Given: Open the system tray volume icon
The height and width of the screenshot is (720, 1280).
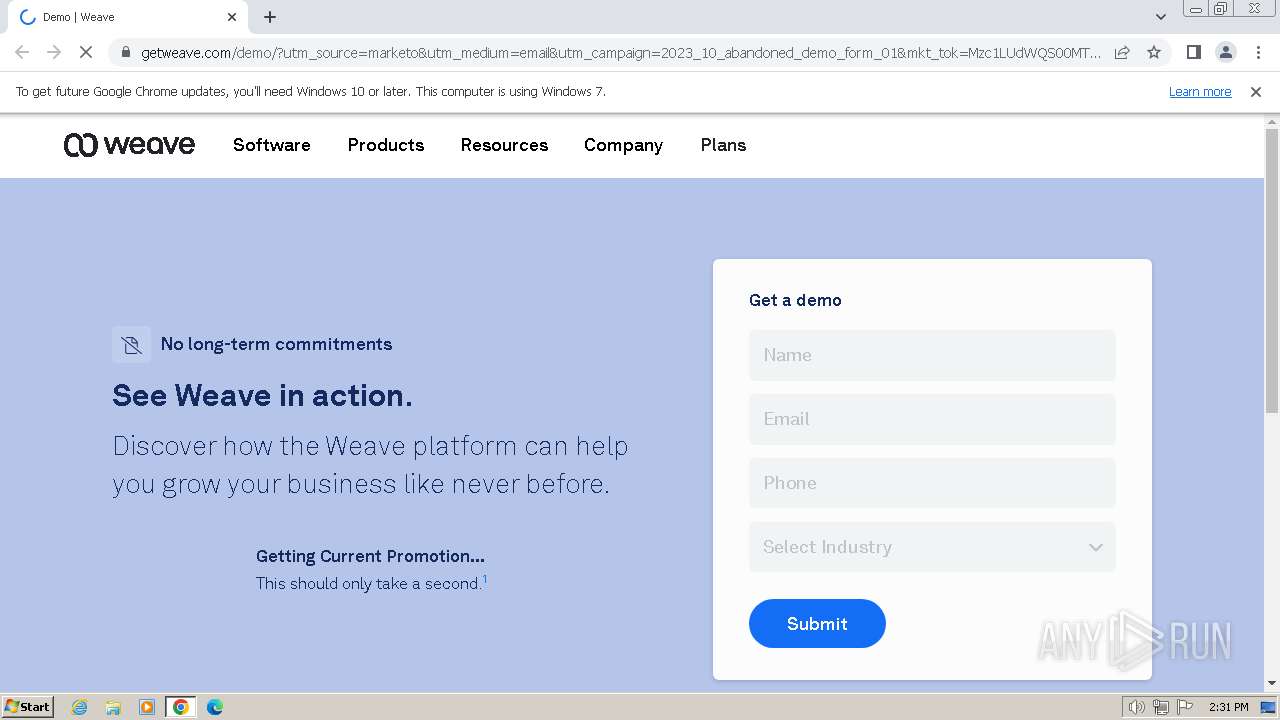Looking at the screenshot, I should (1136, 707).
